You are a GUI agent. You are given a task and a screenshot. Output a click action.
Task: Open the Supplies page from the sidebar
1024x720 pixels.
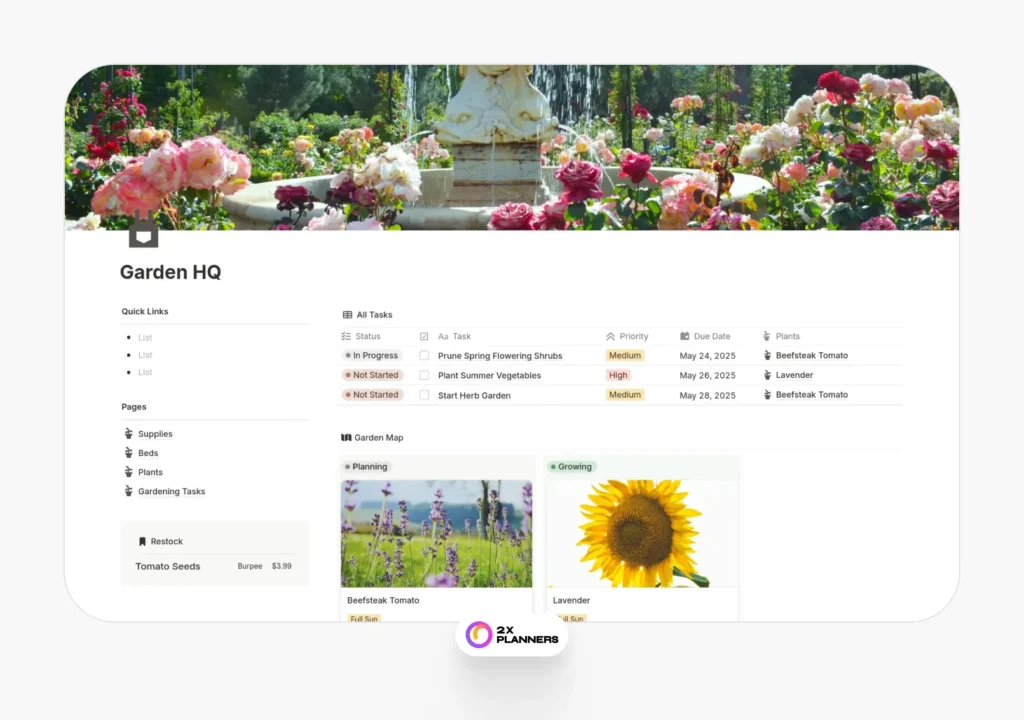point(156,433)
